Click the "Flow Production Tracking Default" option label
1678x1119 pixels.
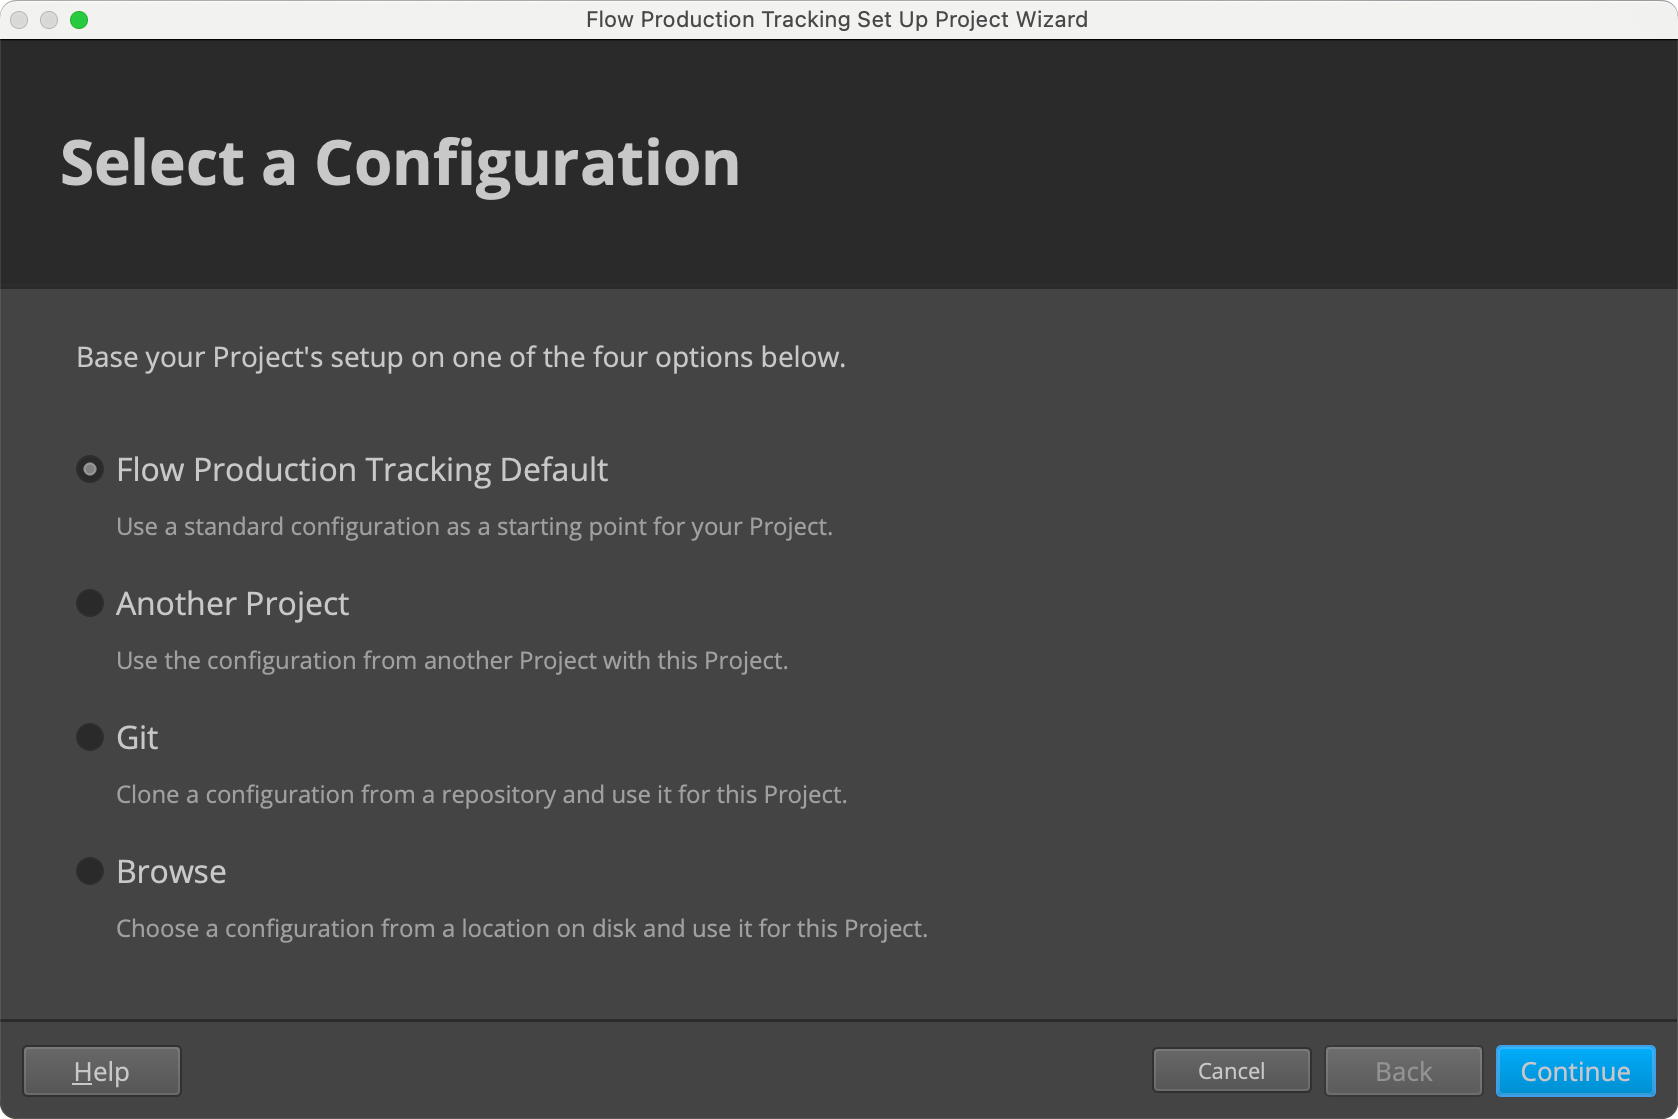point(362,469)
